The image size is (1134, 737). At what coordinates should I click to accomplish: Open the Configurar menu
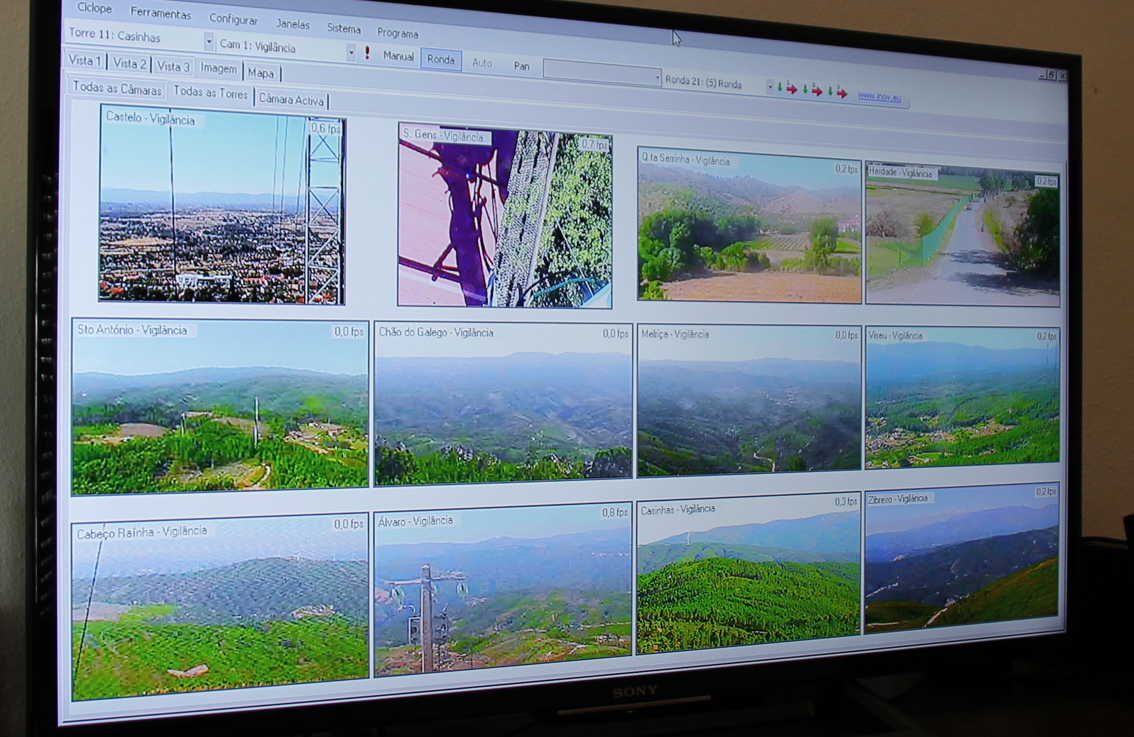[233, 19]
